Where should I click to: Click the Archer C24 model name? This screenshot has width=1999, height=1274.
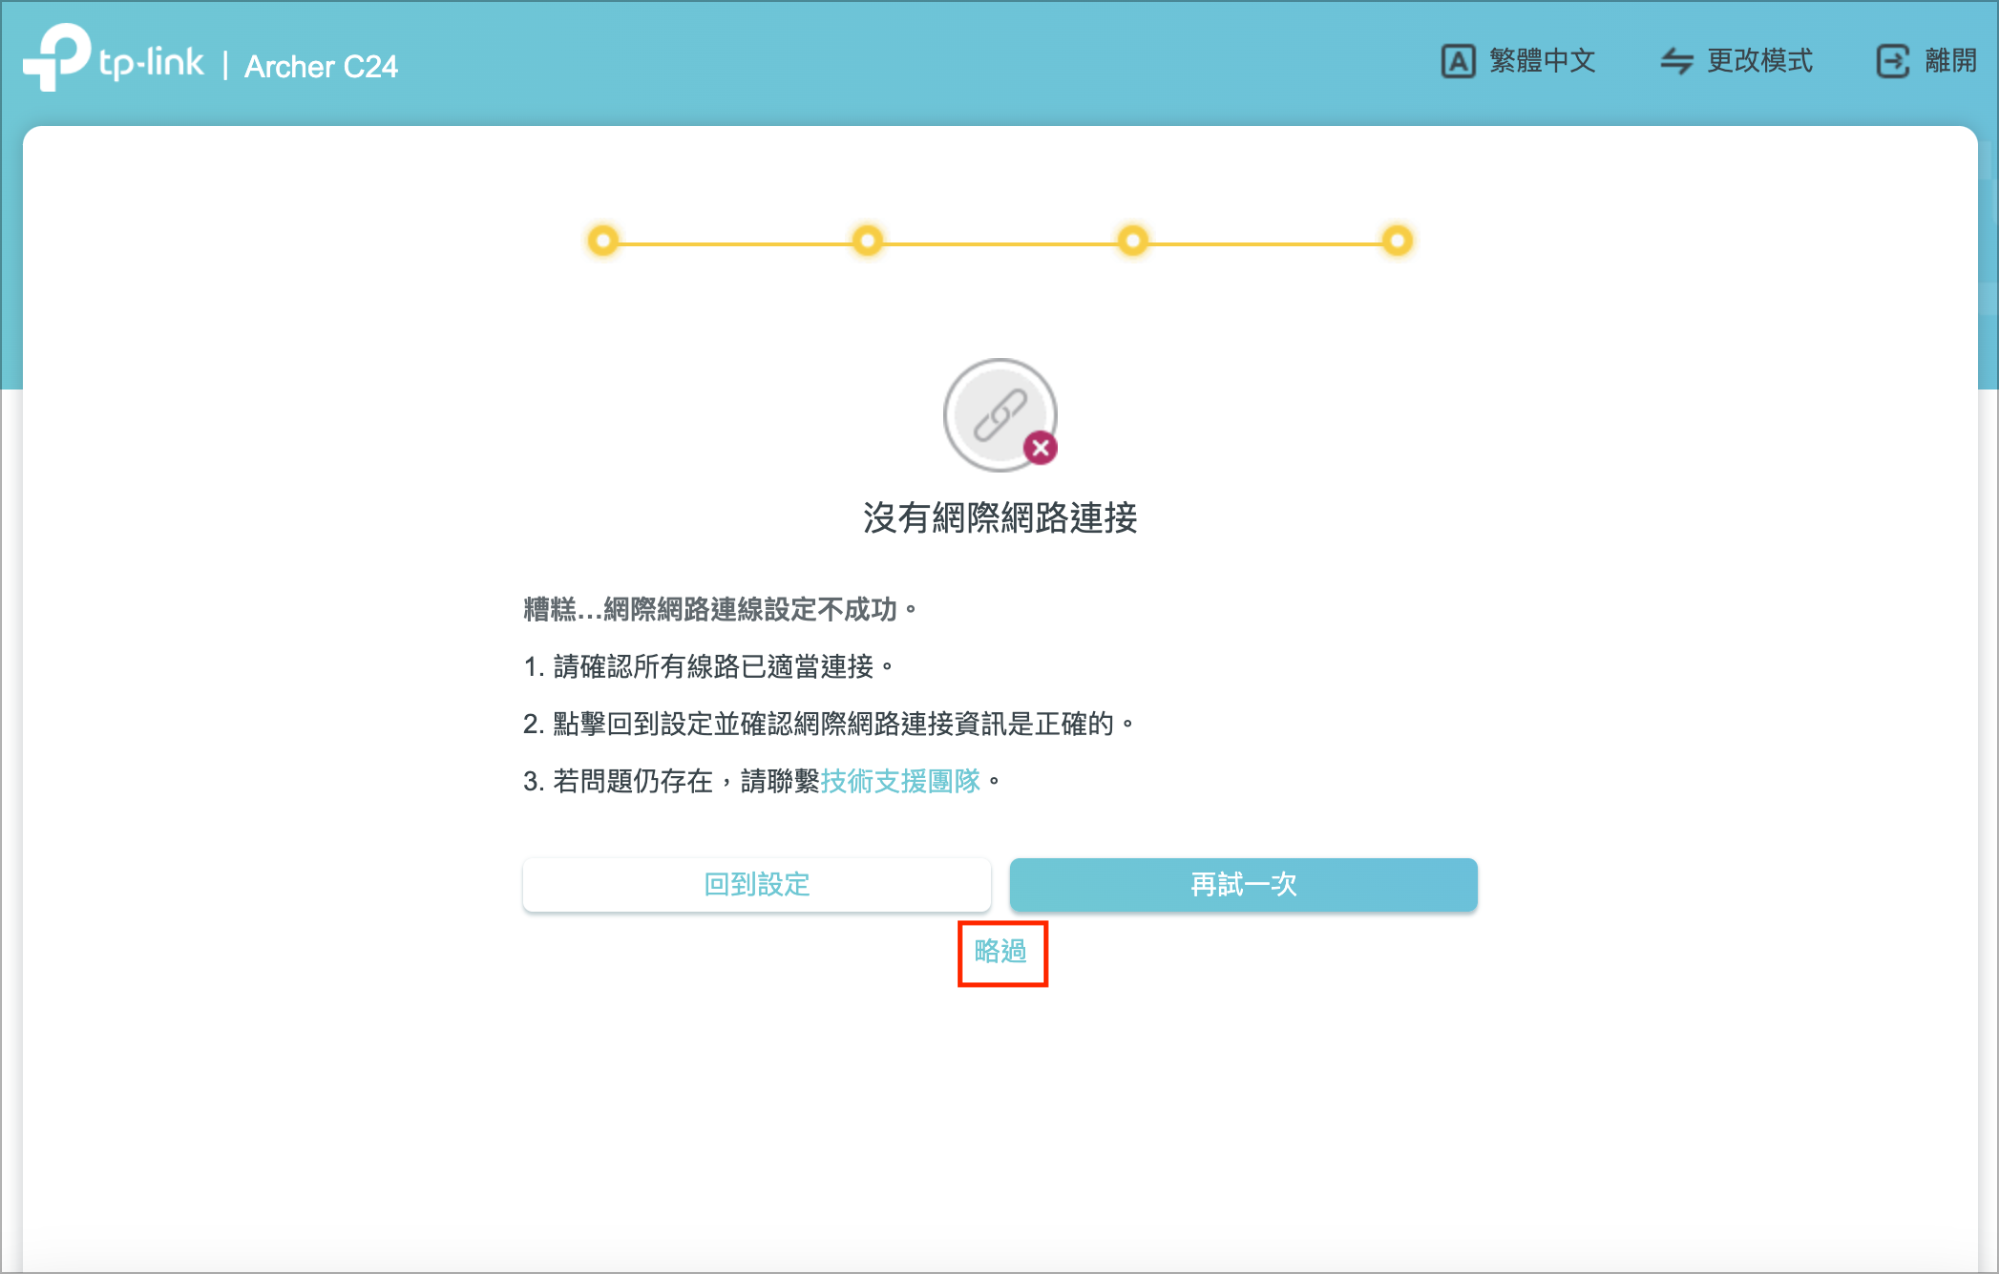coord(321,66)
